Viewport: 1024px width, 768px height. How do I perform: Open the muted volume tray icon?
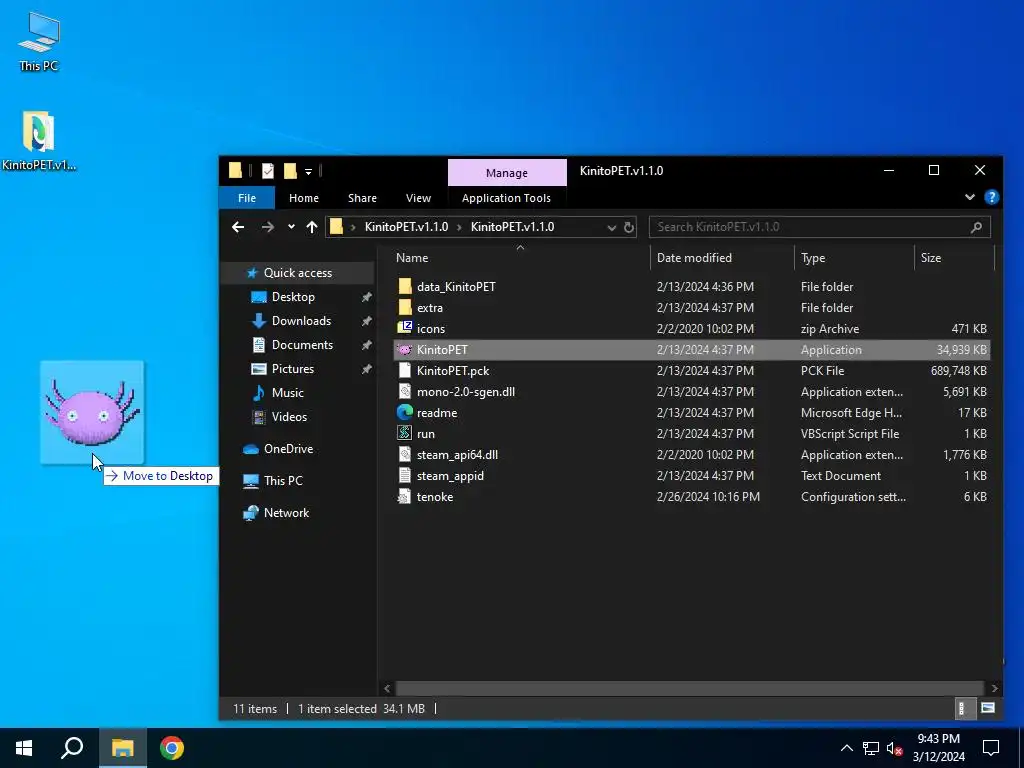tap(895, 748)
